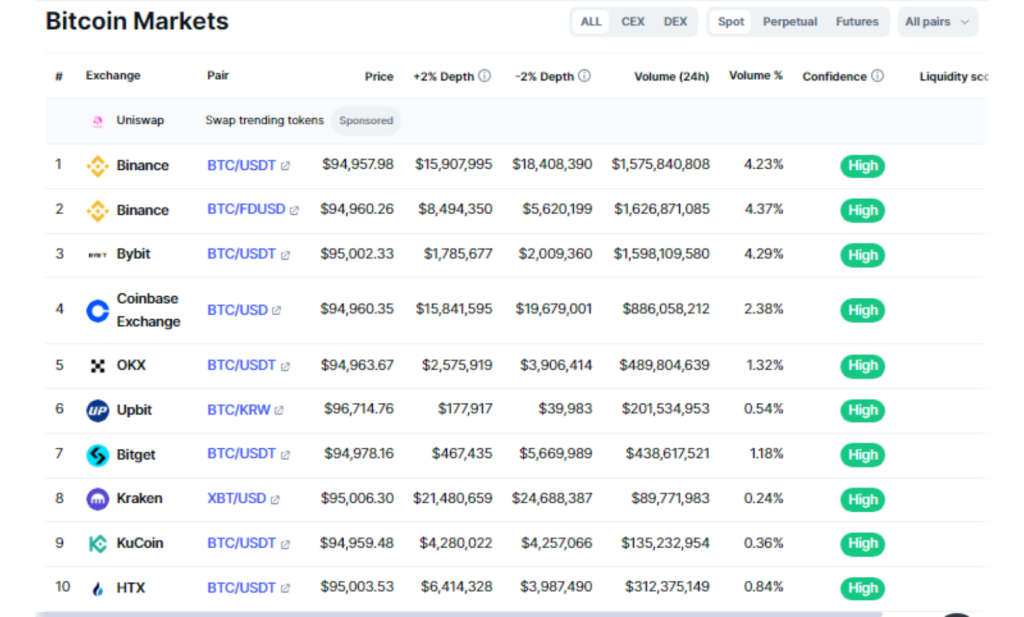
Task: Click the Sponsored badge in Uniswap row
Action: (x=366, y=121)
